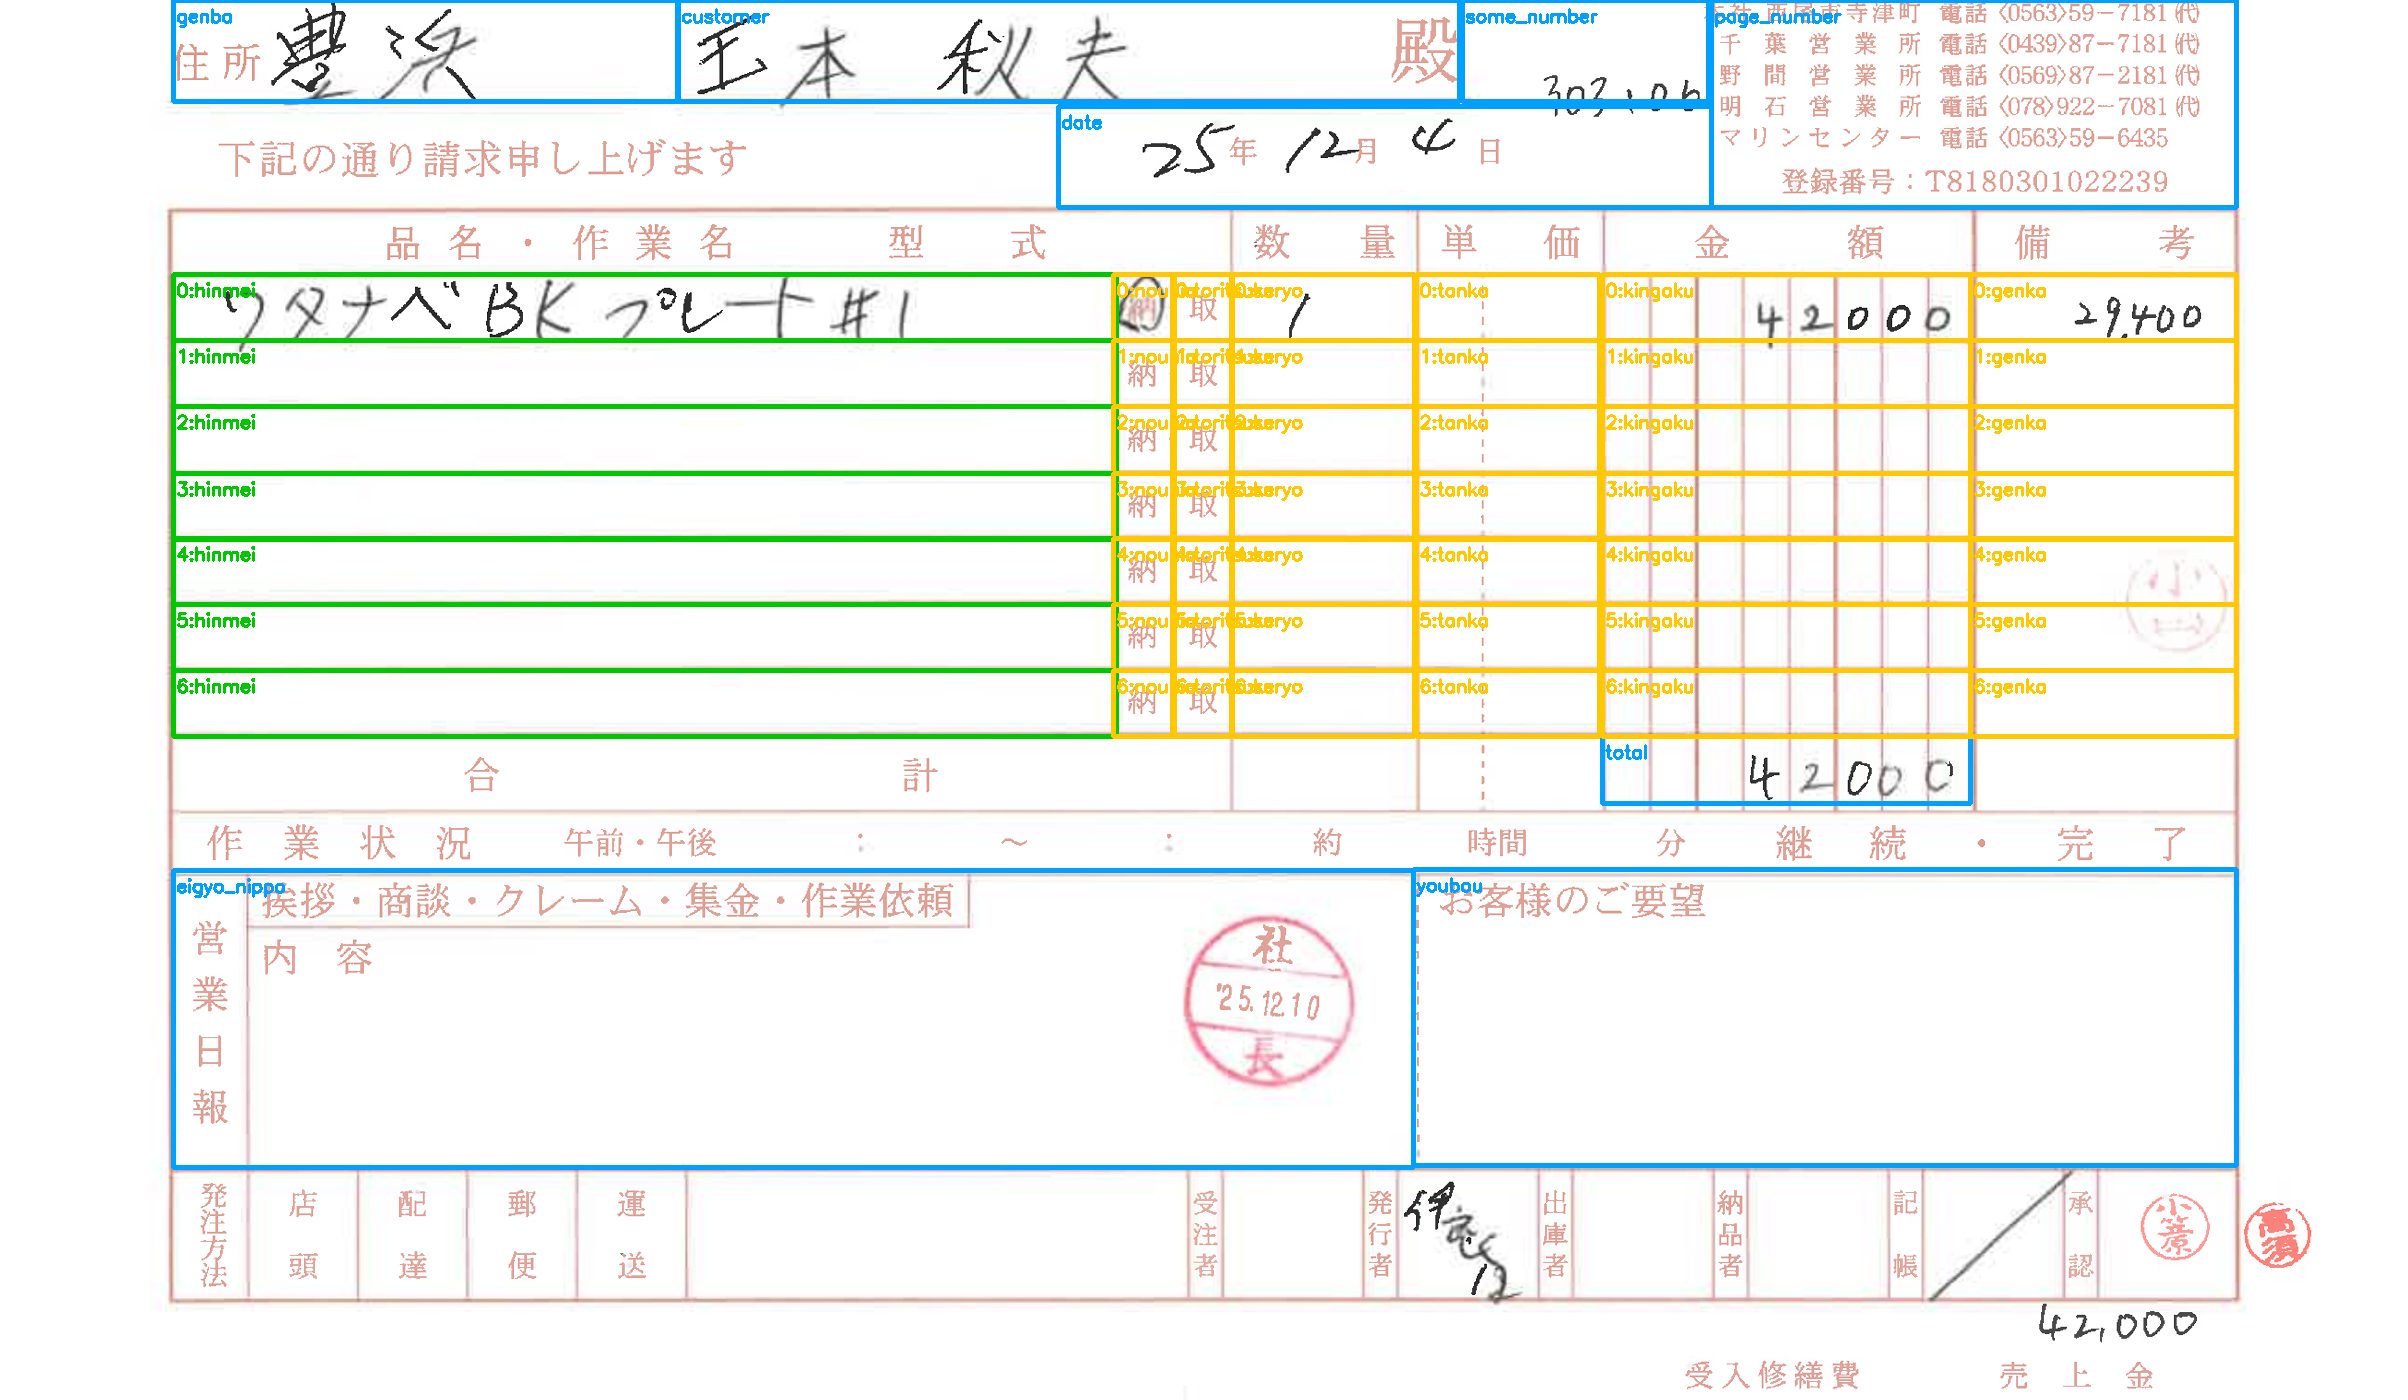Click the 継続・完了 text
Viewport: 2408px width, 1400px height.
pyautogui.click(x=1982, y=844)
